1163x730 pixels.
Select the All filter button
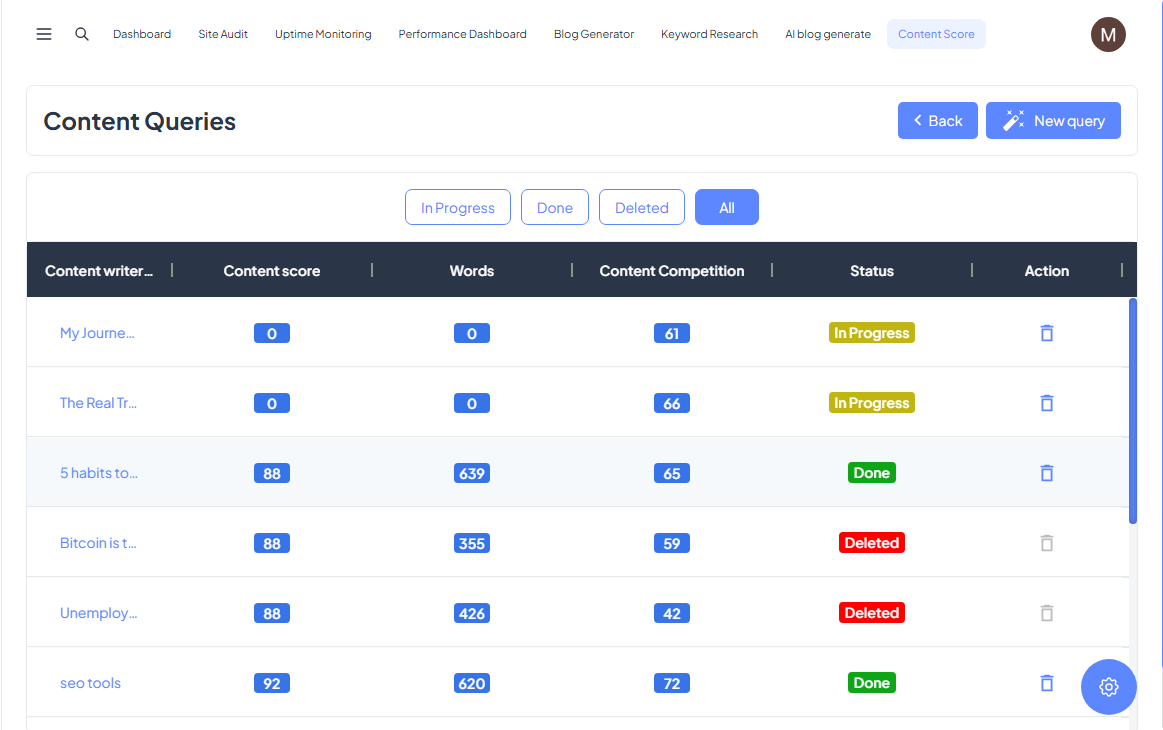726,208
